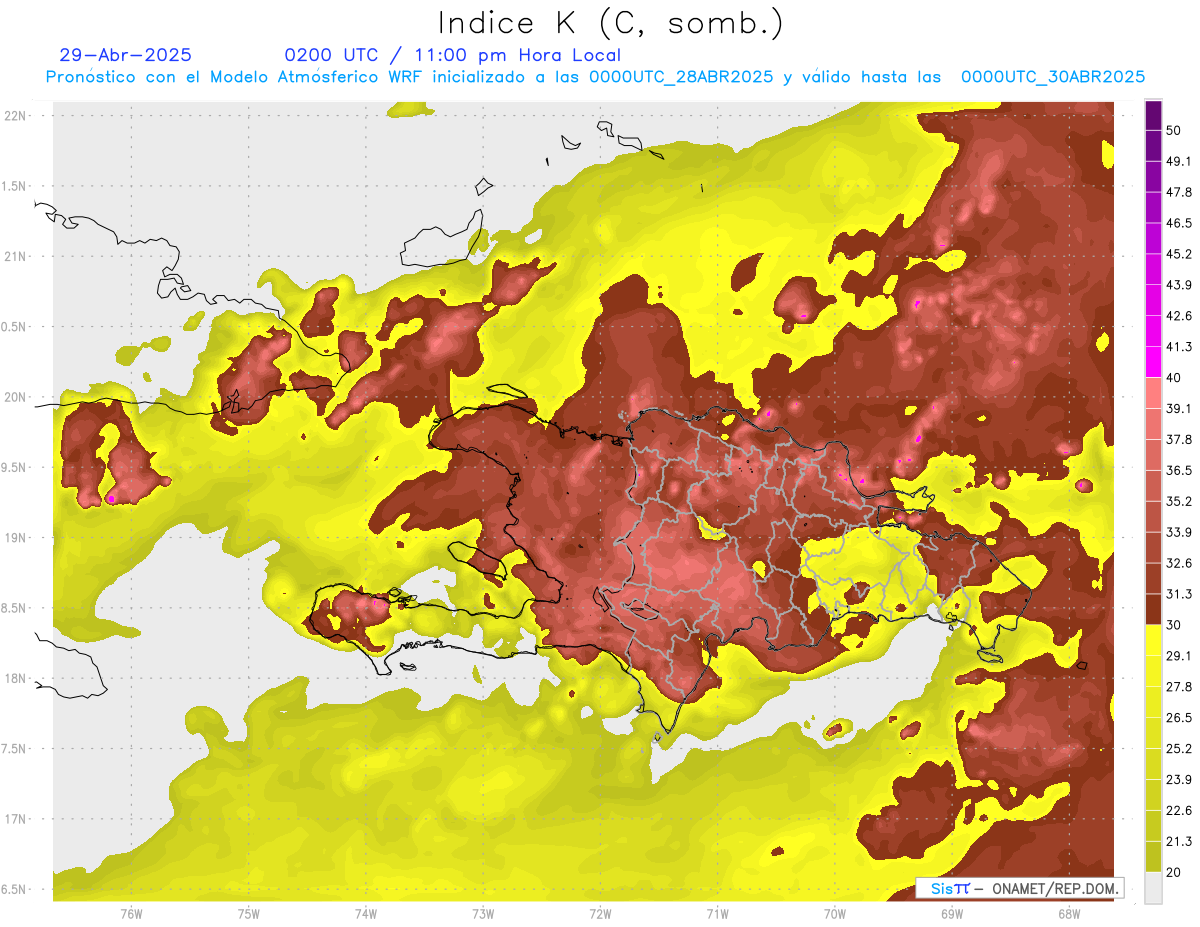1200x927 pixels.
Task: Click the colorbar label "22.6"
Action: 1179,811
